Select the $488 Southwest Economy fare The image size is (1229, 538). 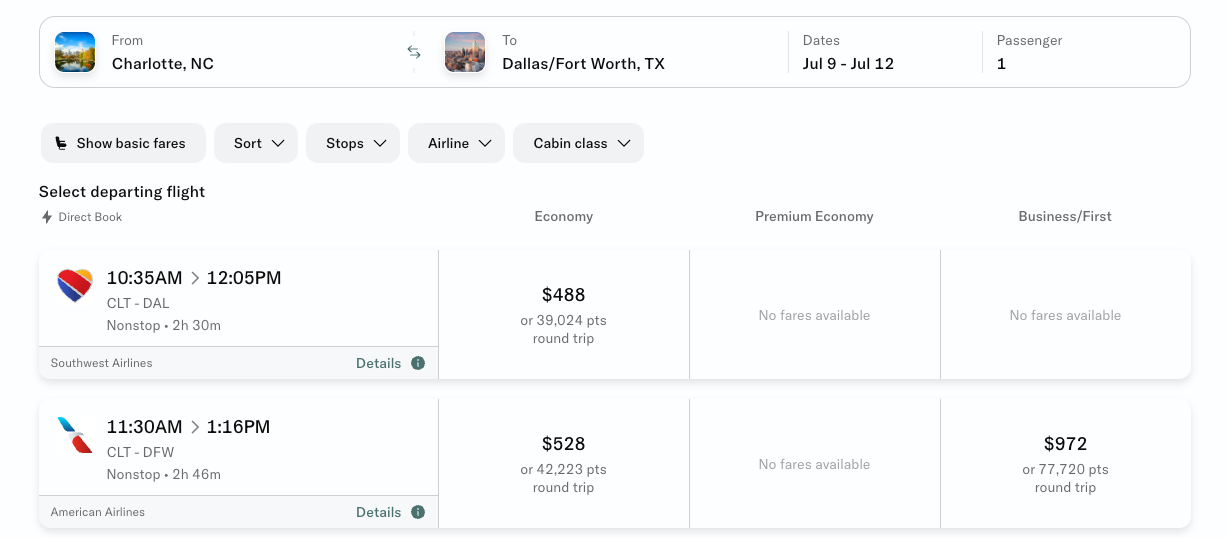[564, 314]
